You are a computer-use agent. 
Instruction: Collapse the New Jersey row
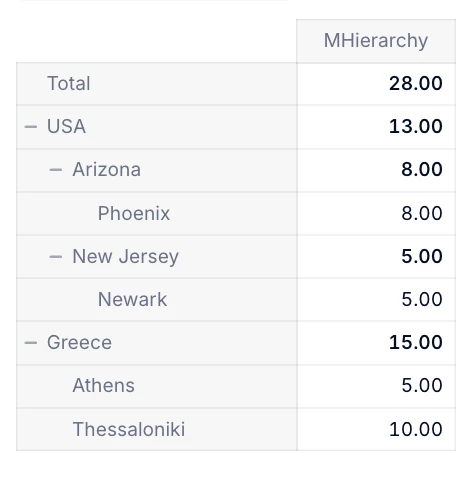click(x=56, y=256)
